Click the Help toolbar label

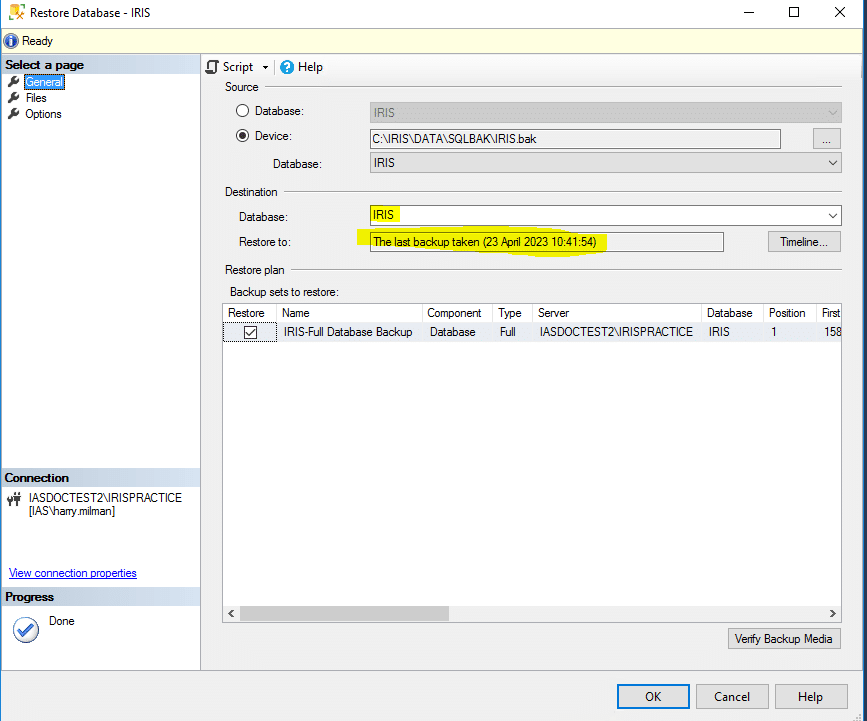click(310, 67)
